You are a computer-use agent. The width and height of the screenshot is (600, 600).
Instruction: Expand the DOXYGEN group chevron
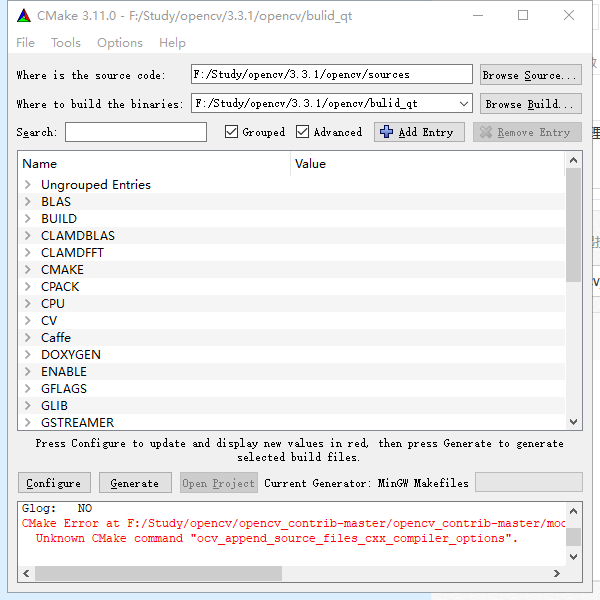[x=28, y=355]
